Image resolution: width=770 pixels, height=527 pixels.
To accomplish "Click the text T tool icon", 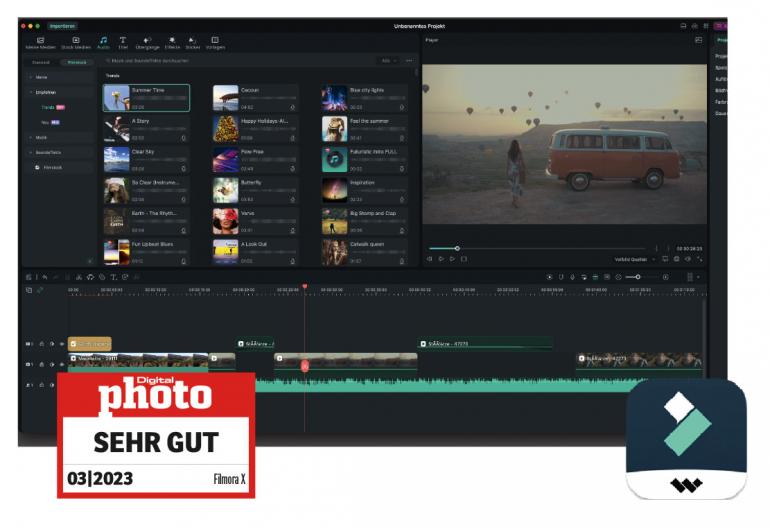I will pos(113,277).
